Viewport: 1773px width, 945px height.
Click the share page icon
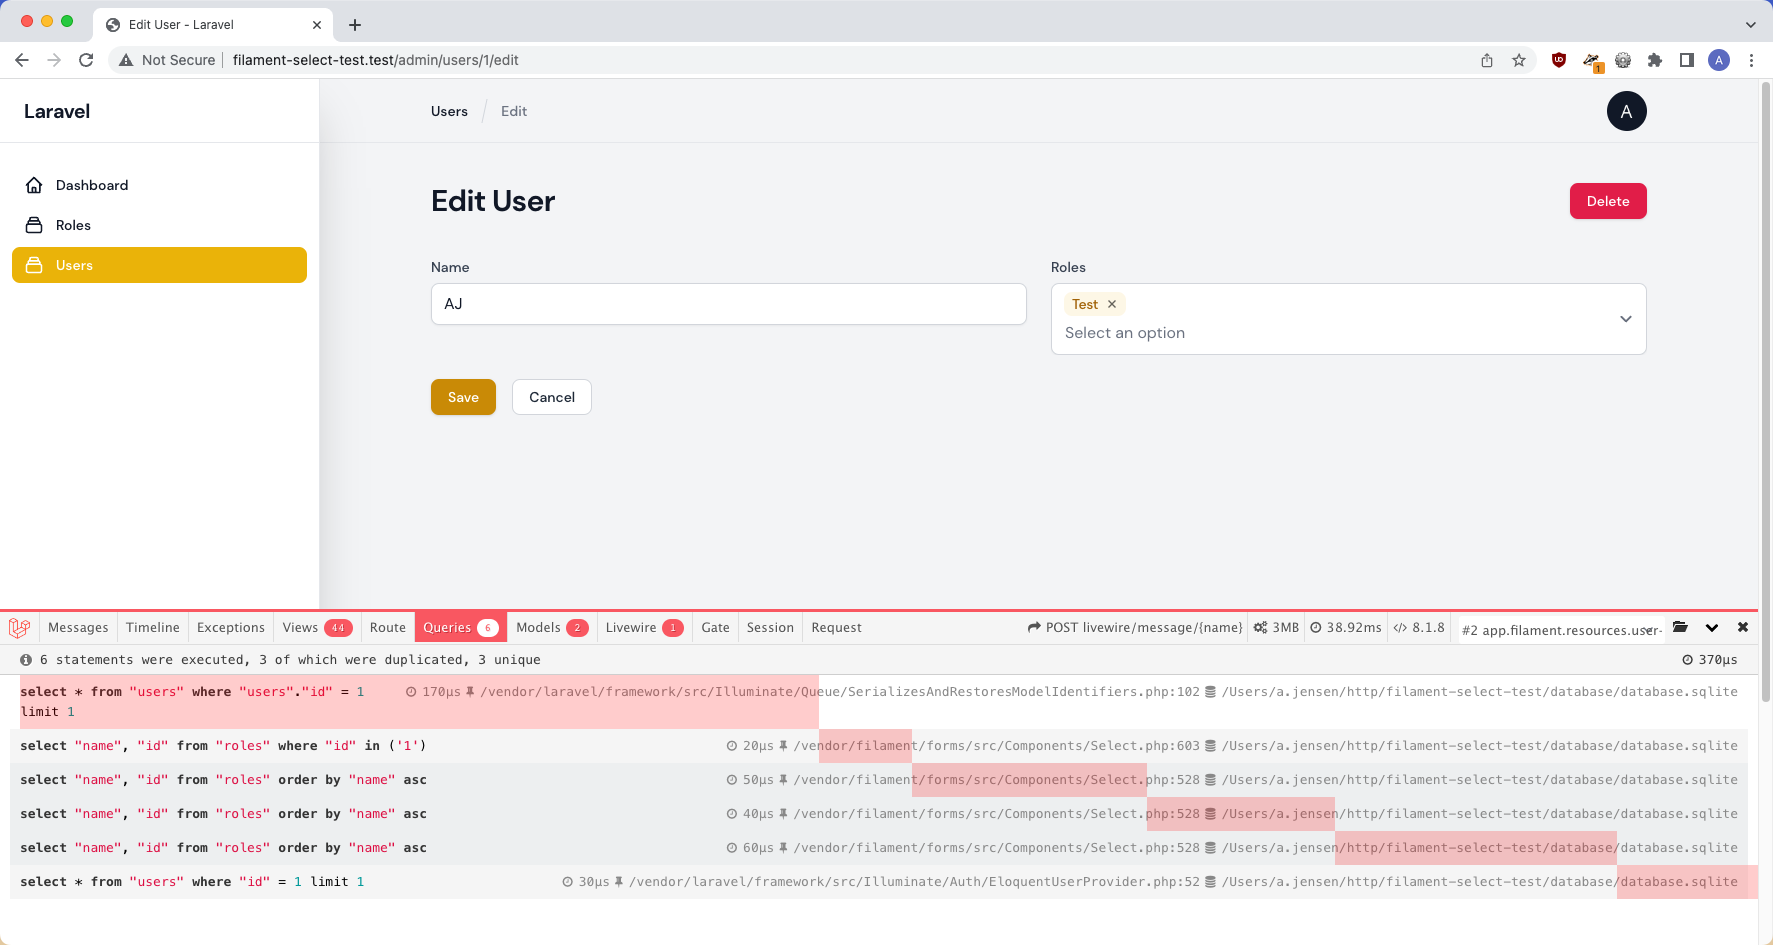click(x=1487, y=60)
